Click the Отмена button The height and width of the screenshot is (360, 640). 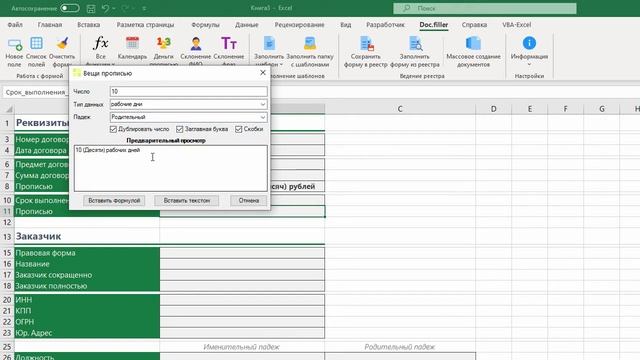pyautogui.click(x=249, y=201)
